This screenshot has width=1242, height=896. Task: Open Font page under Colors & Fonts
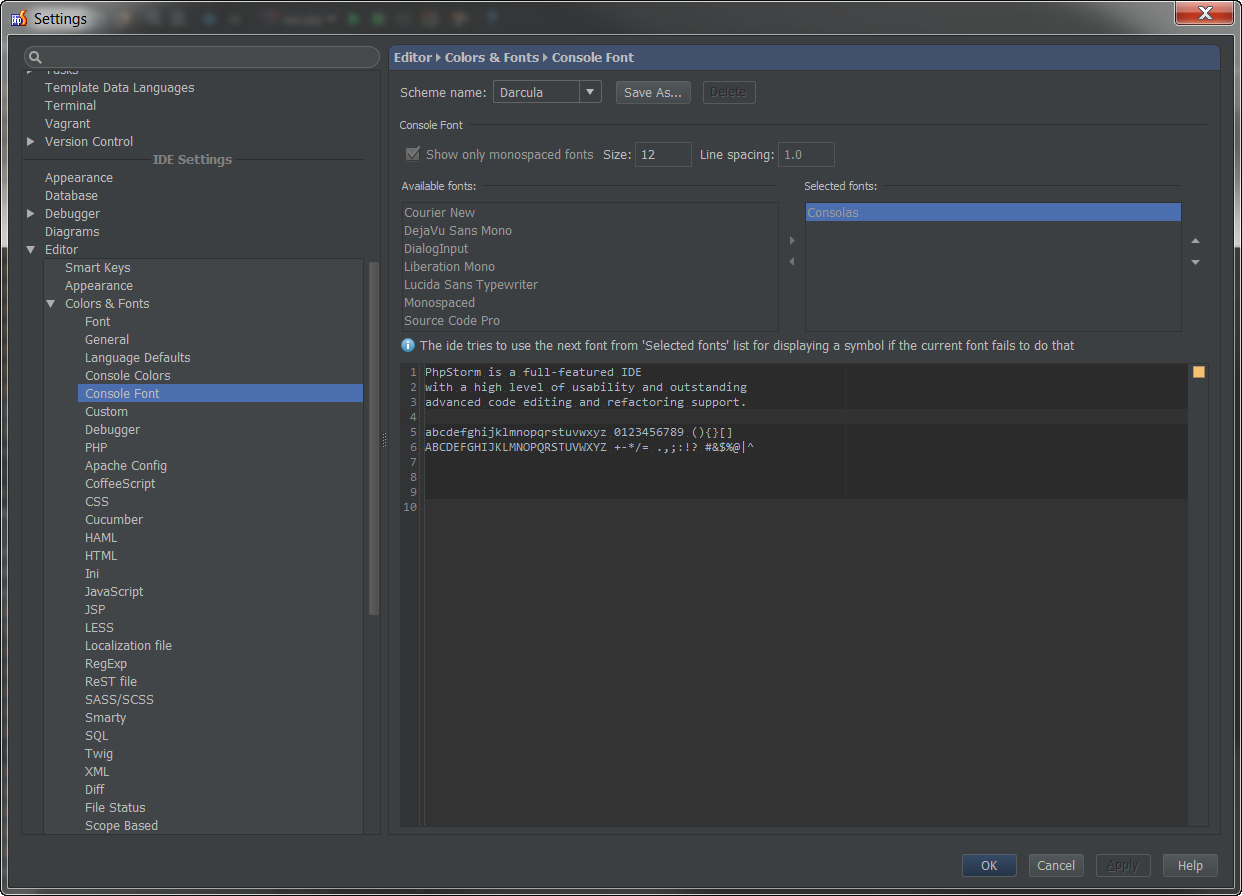point(98,322)
